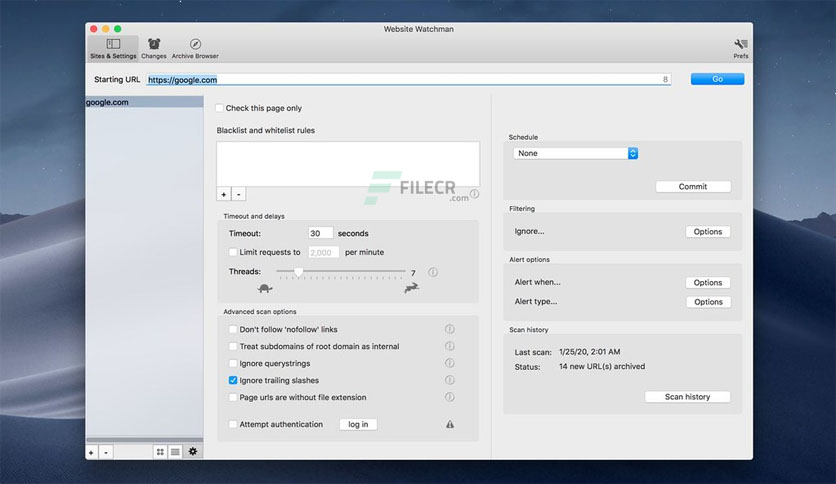The height and width of the screenshot is (484, 836).
Task: Open Prefs from the toolbar
Action: tap(741, 48)
